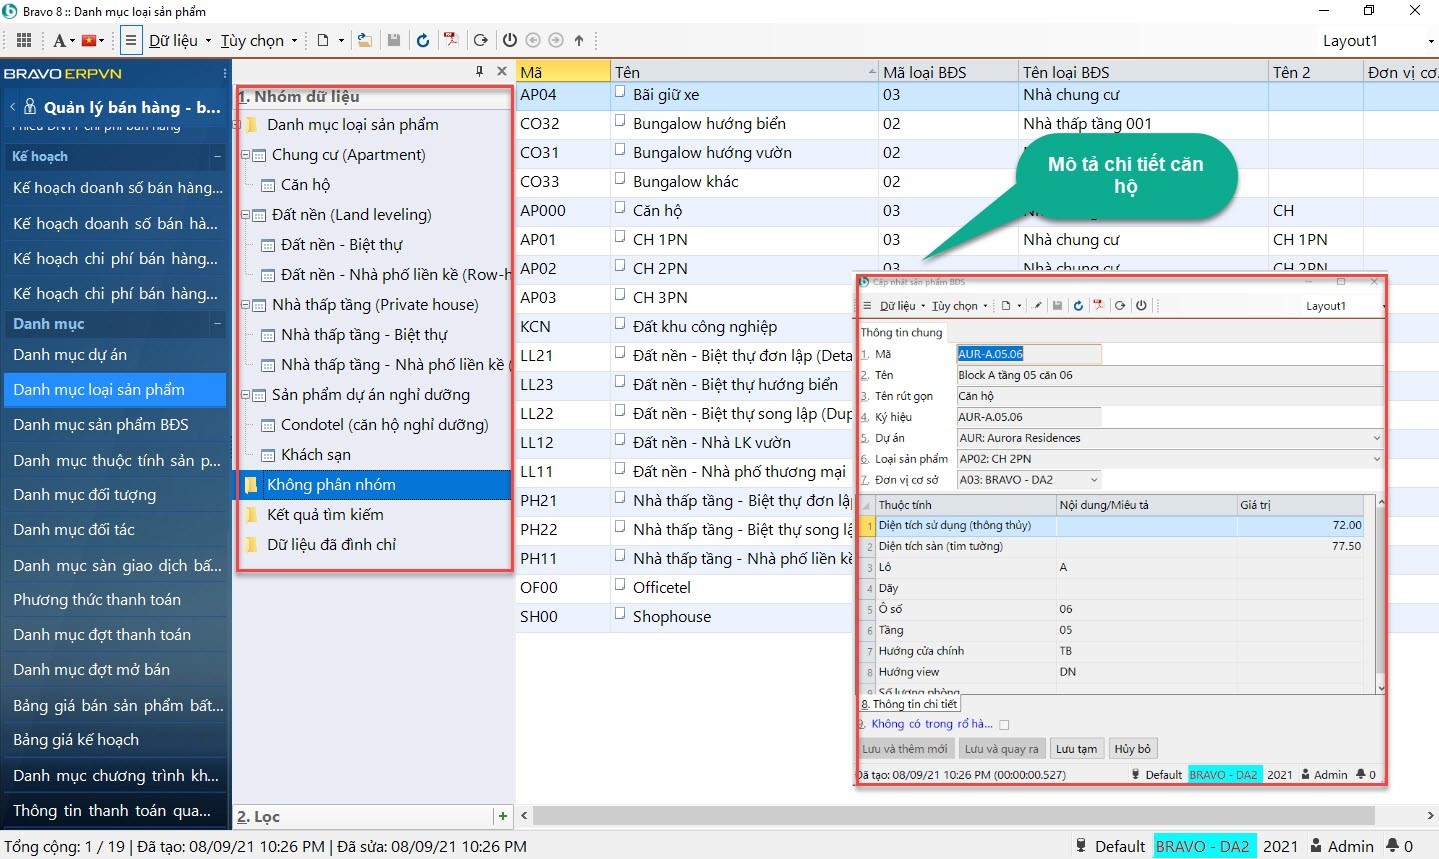Open the Dự án dropdown in the Cập nhật sản phẩm BĐS window
The width and height of the screenshot is (1439, 859).
1376,438
